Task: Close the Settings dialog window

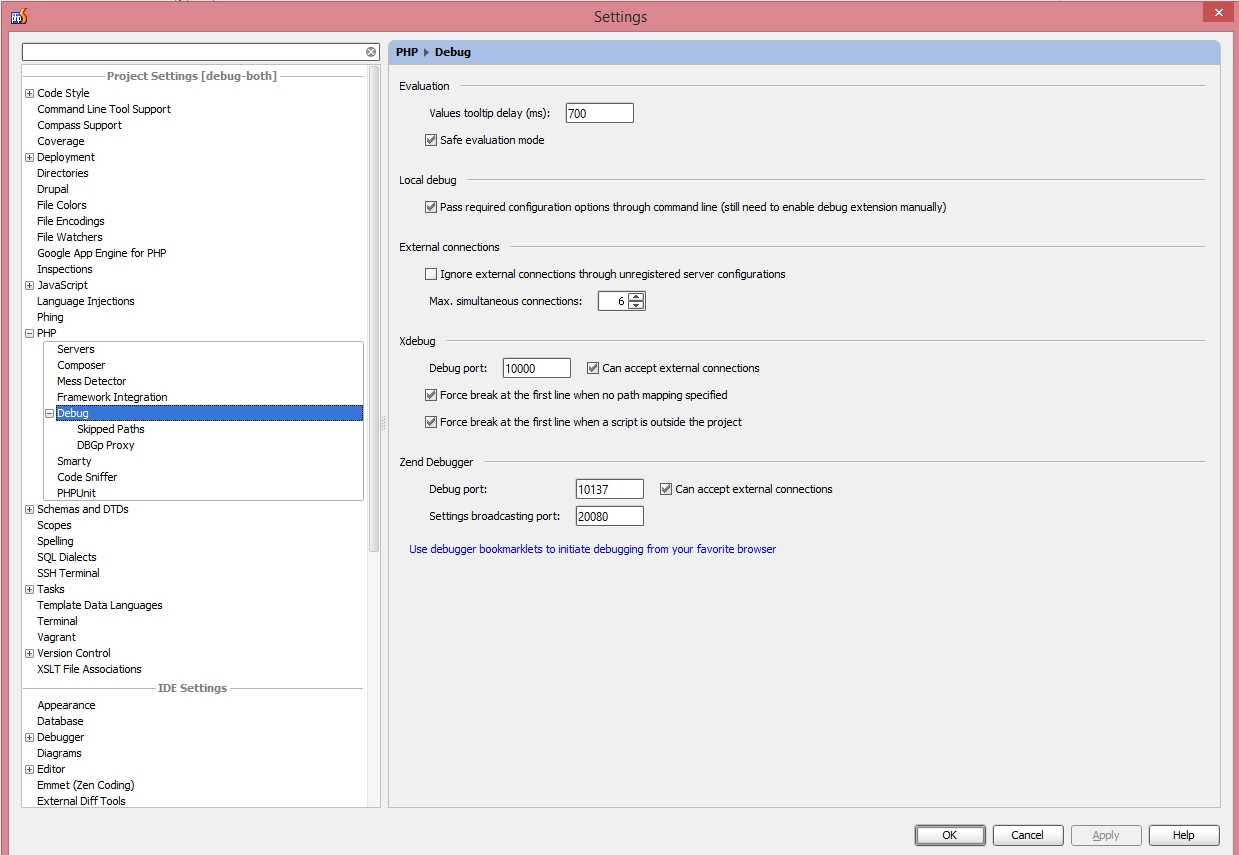Action: [1216, 12]
